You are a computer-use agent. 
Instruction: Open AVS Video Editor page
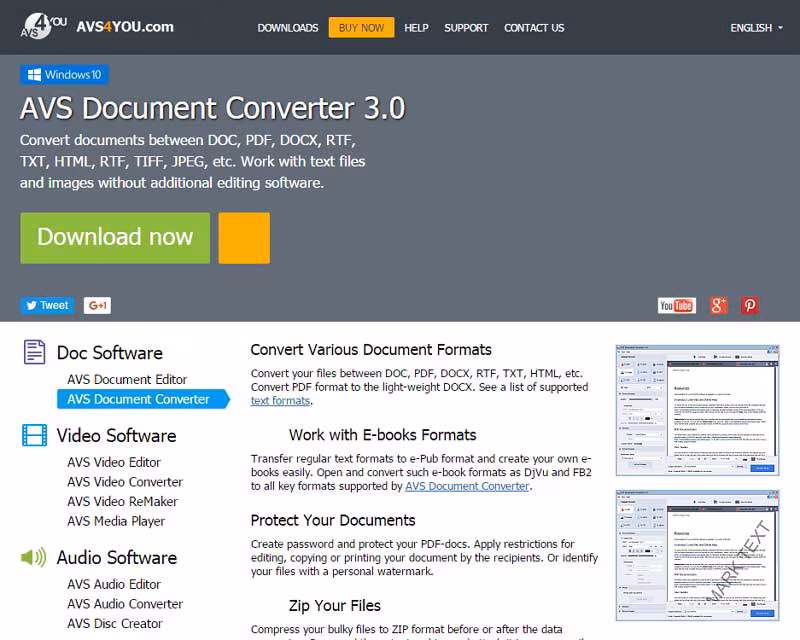[114, 462]
